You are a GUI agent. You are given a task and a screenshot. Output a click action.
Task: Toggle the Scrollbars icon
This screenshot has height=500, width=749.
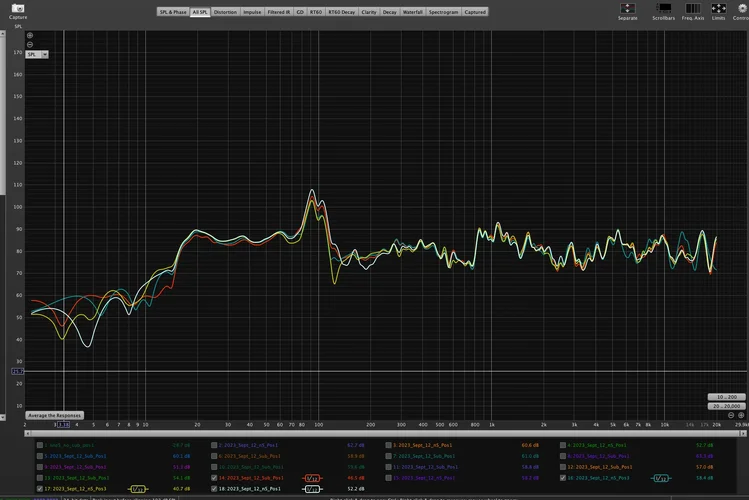(x=664, y=8)
